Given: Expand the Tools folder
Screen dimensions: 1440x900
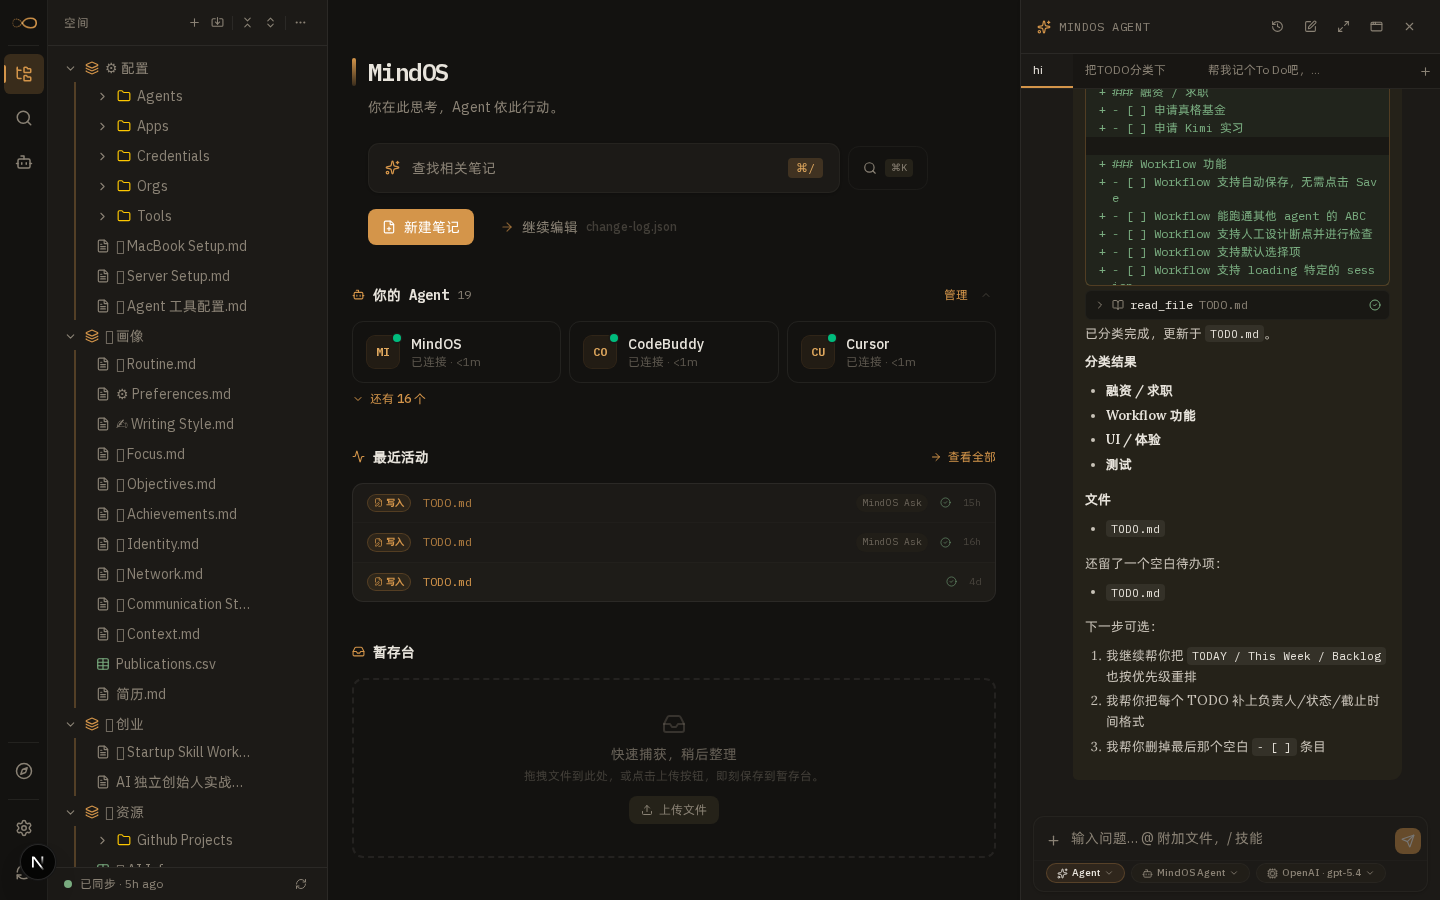Looking at the screenshot, I should [x=102, y=216].
